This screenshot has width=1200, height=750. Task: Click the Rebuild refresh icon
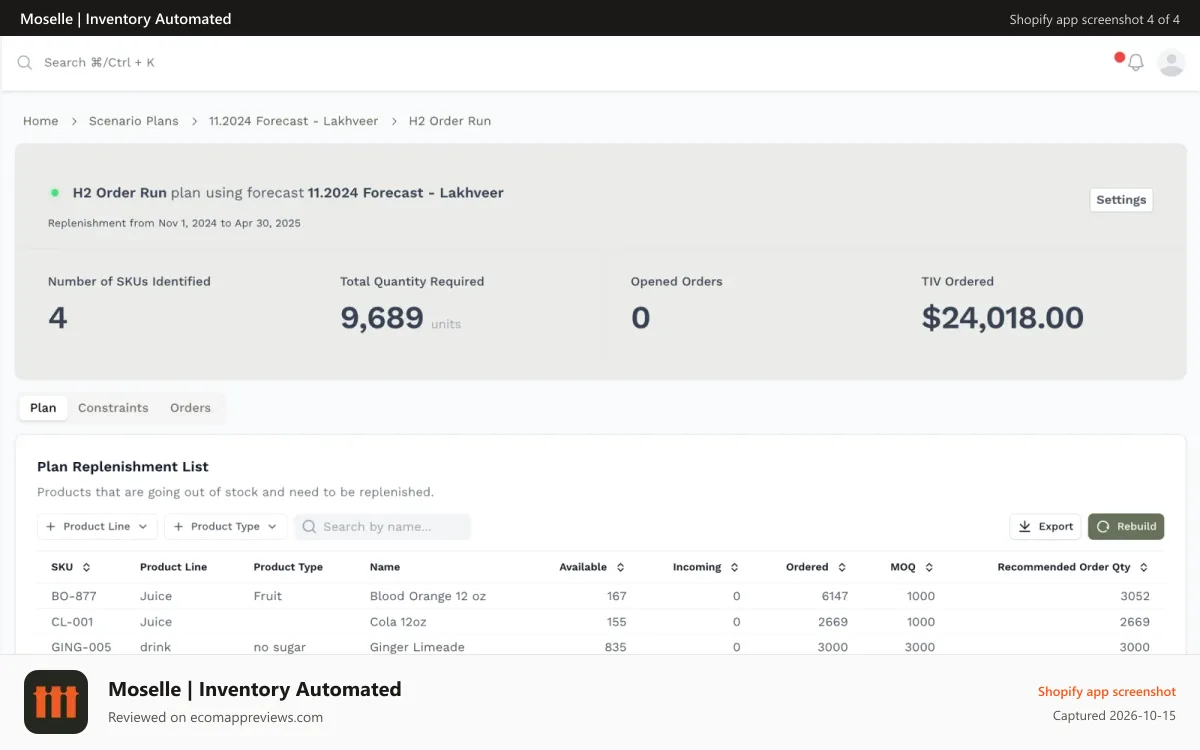pyautogui.click(x=1103, y=526)
